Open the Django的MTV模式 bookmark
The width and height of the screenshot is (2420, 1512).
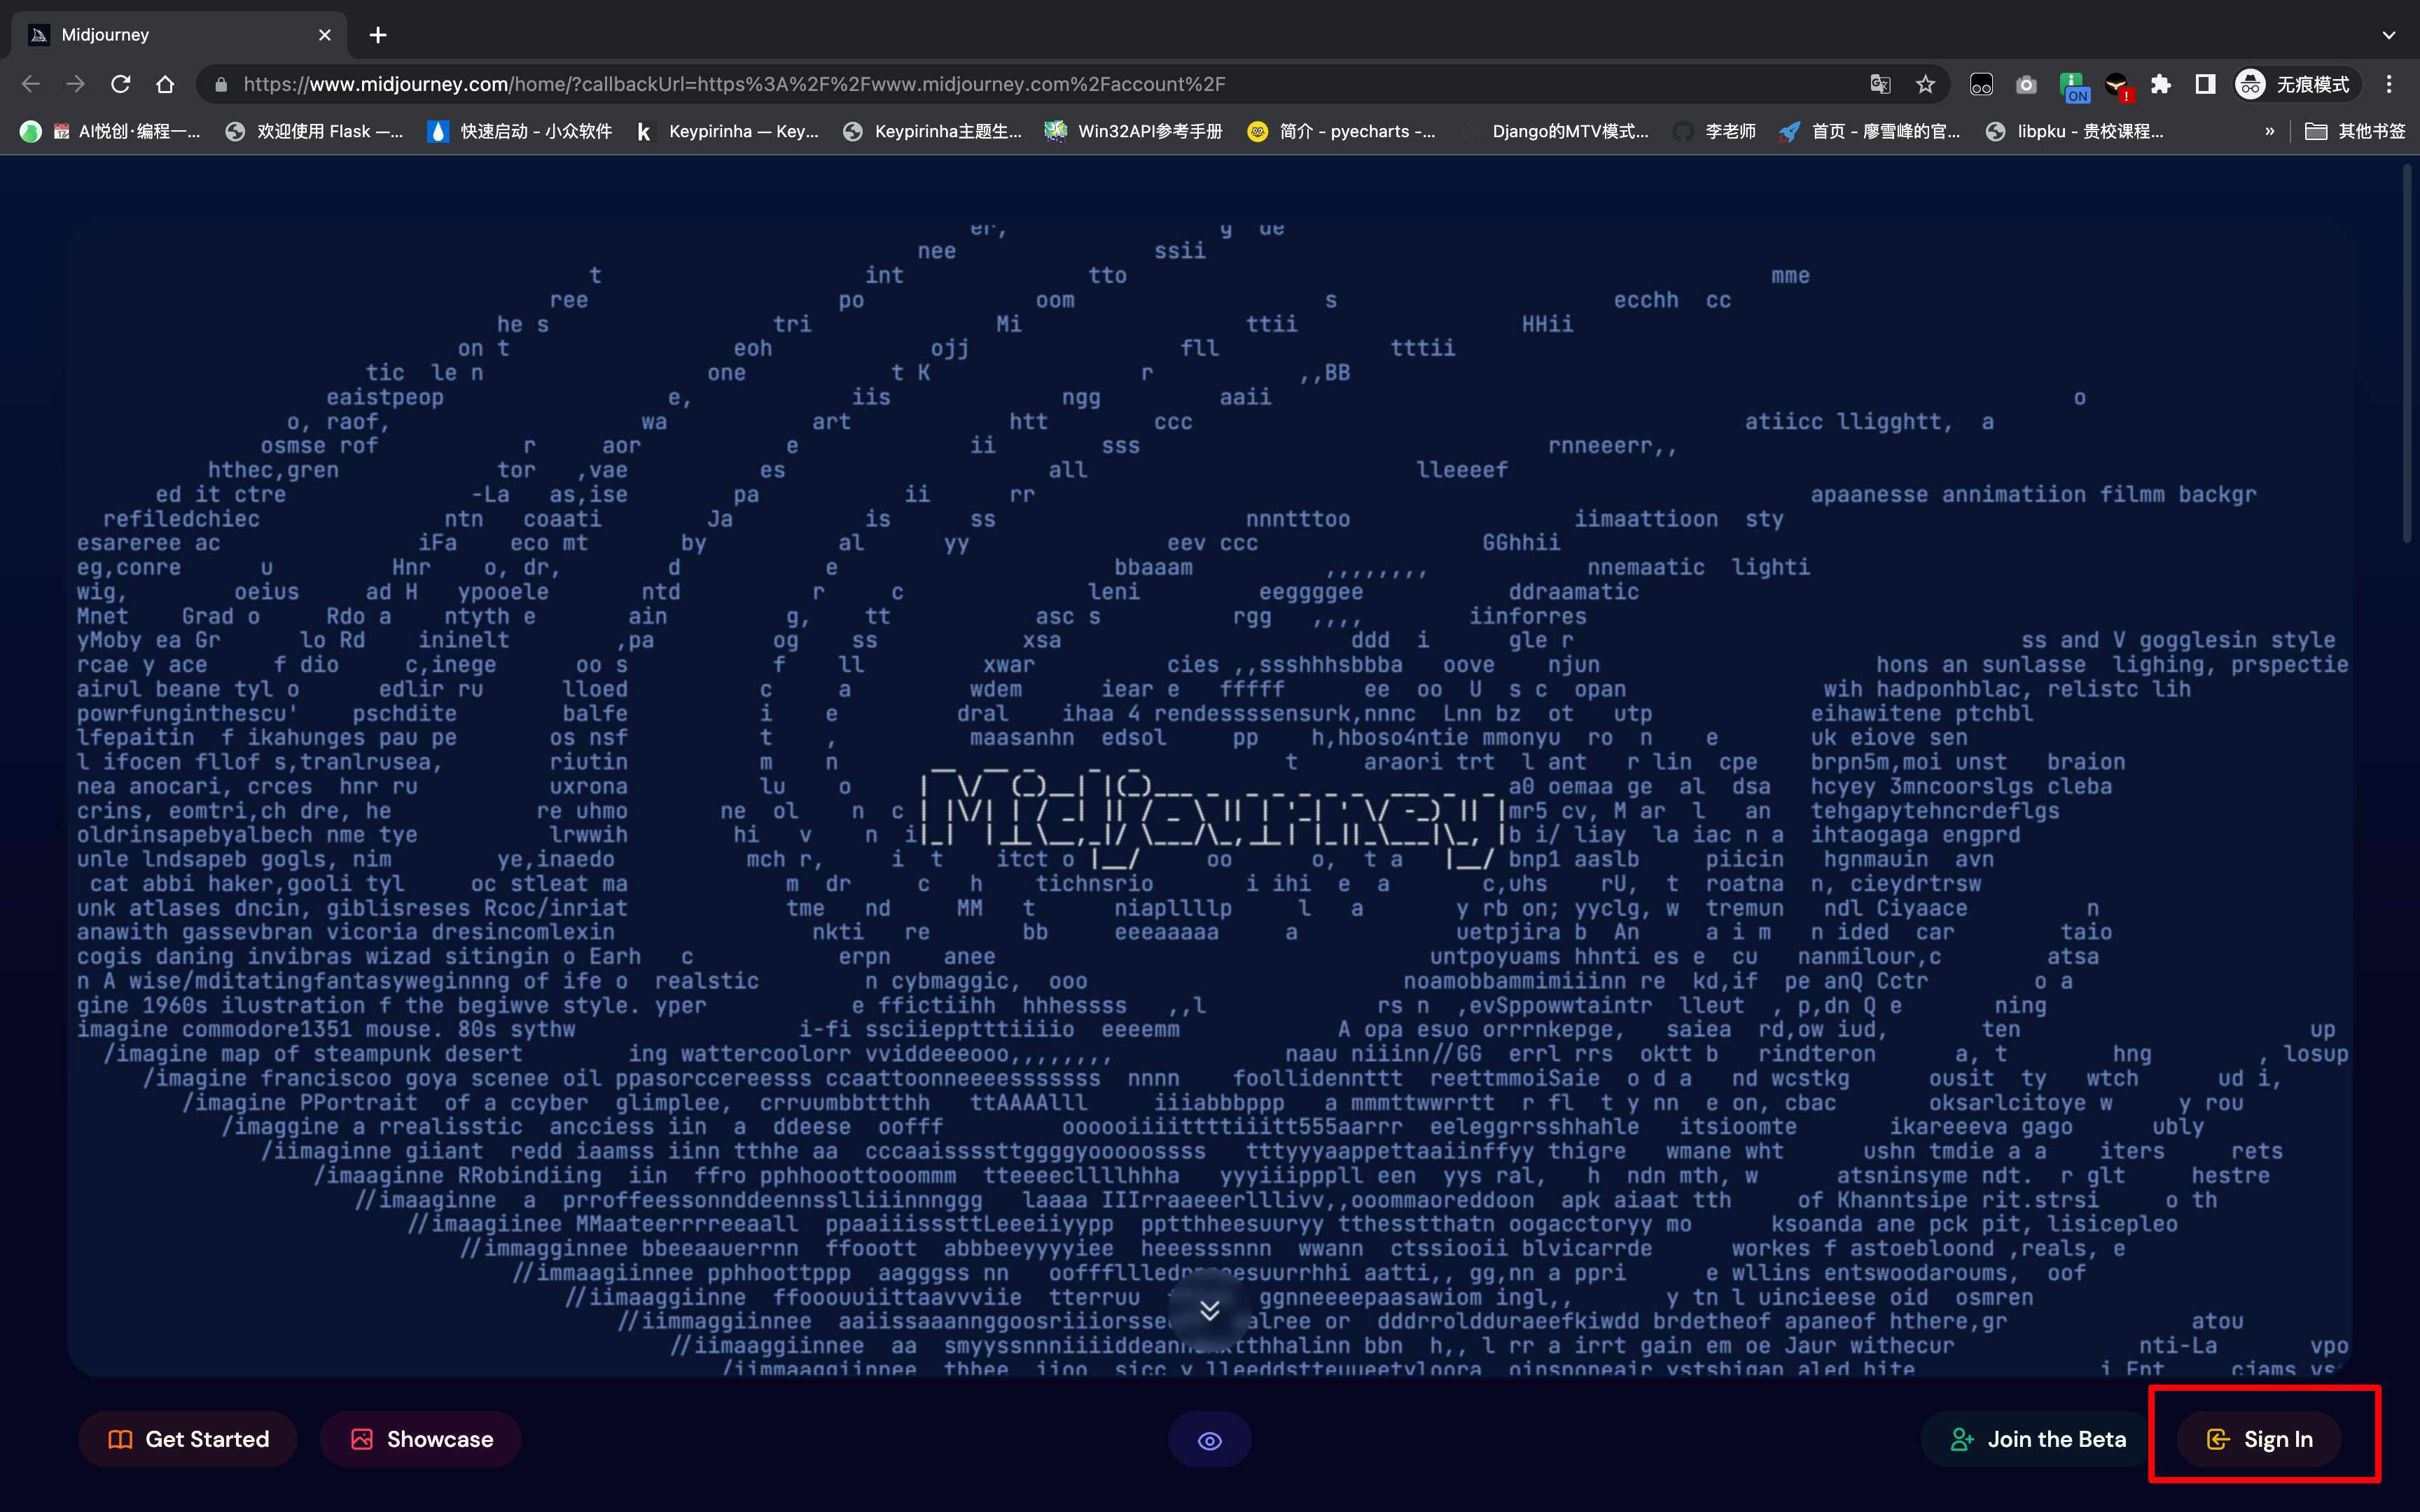click(1556, 131)
